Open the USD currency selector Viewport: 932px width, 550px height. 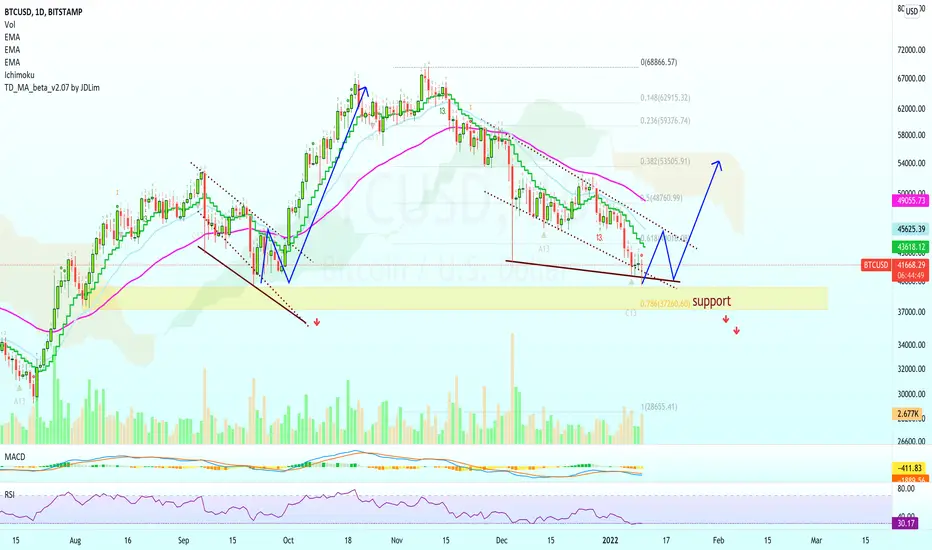click(912, 12)
